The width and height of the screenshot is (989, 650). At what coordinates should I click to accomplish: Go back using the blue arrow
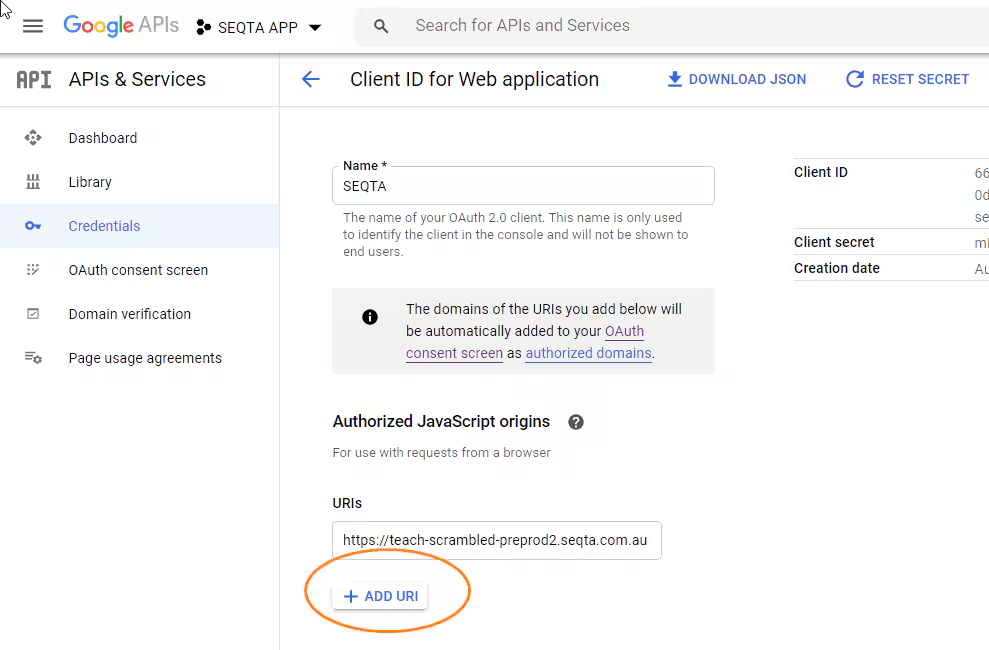[310, 79]
